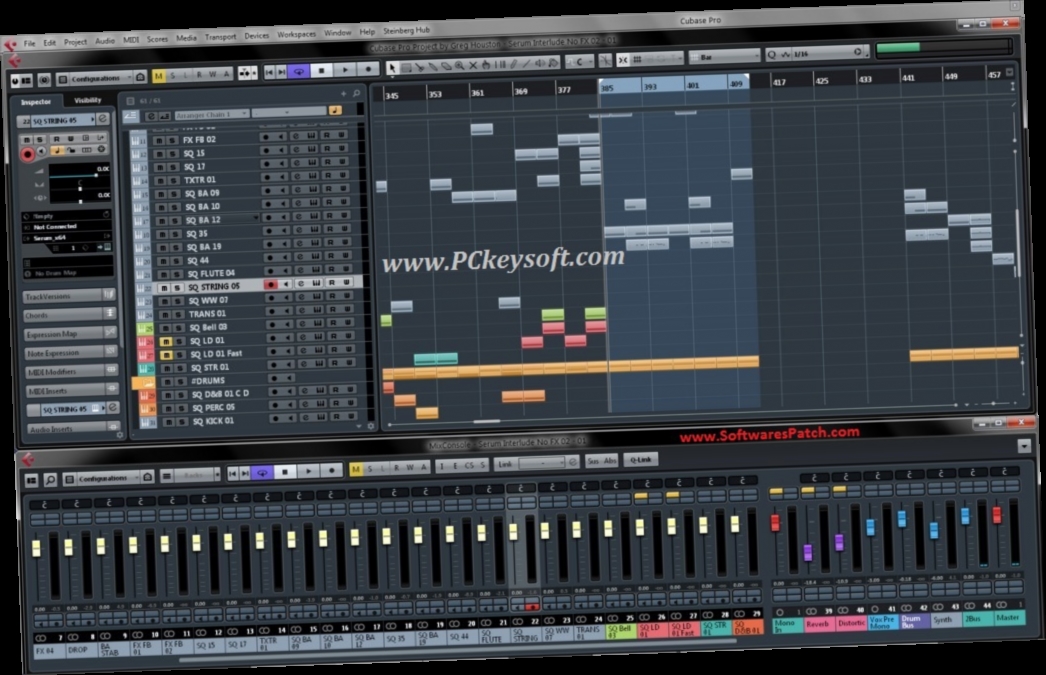Click the purple Reverb channel fader
This screenshot has width=1046, height=675.
[x=807, y=552]
